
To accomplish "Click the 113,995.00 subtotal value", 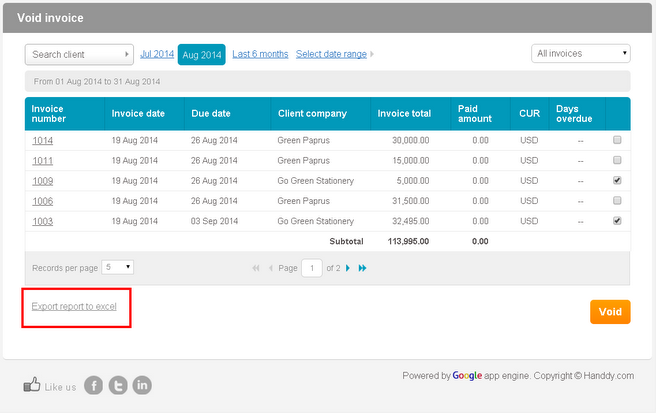I will click(x=408, y=241).
